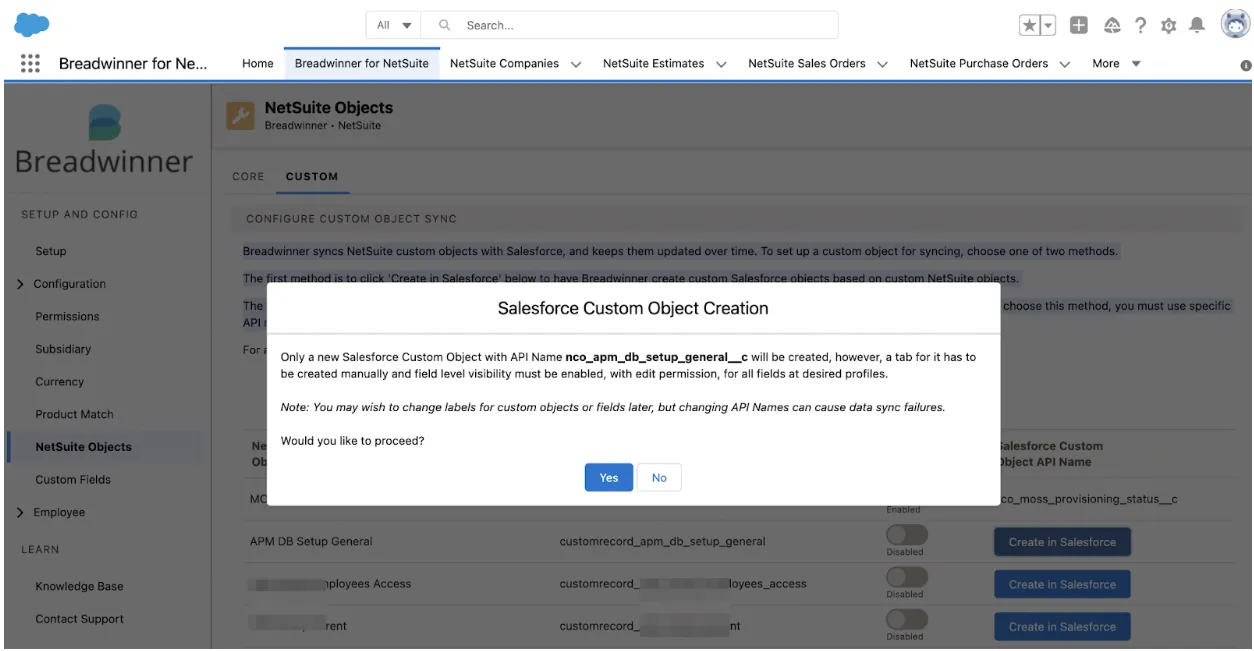The image size is (1254, 651).
Task: Expand the NetSuite Purchase Orders chevron
Action: click(1065, 64)
